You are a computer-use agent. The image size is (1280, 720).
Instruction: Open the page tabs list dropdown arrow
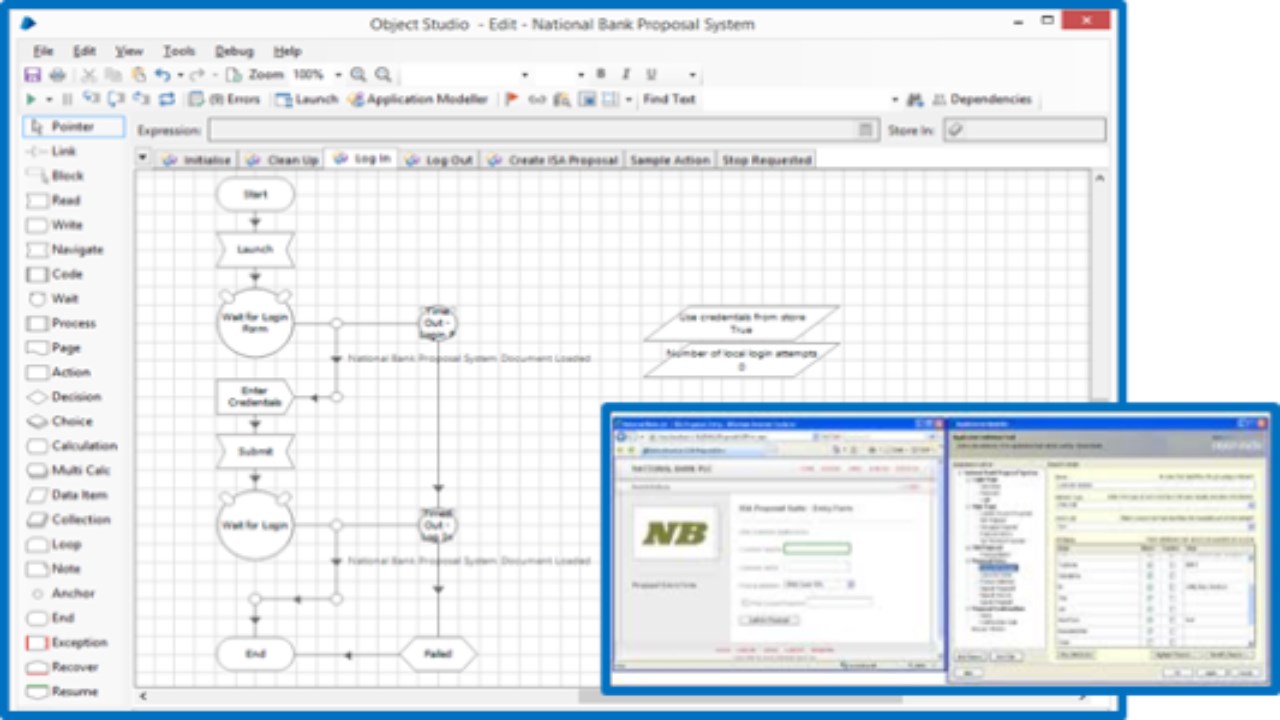(142, 158)
